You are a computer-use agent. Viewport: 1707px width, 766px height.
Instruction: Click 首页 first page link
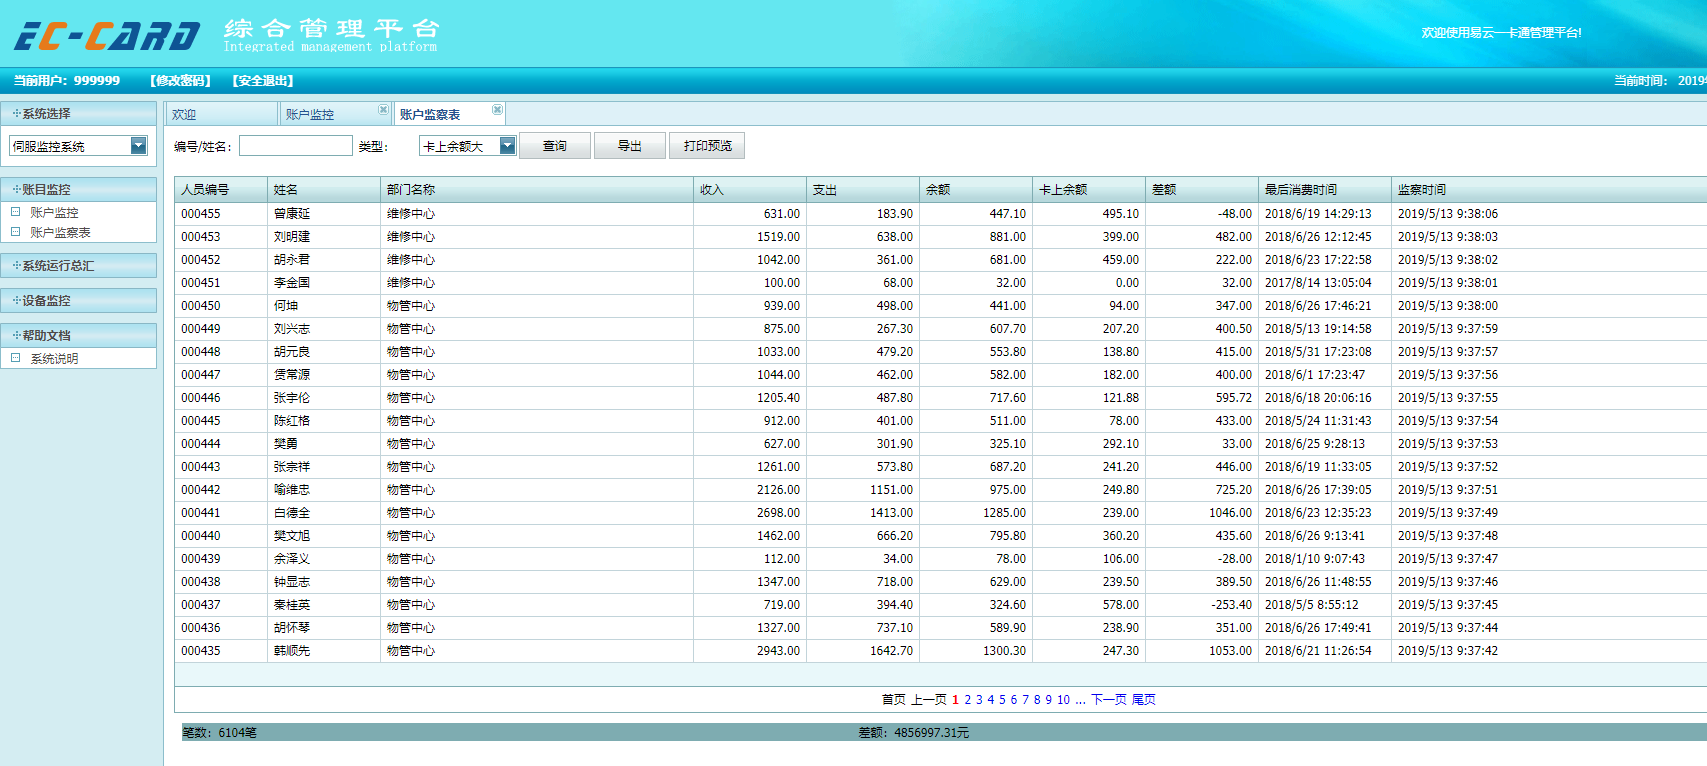click(894, 700)
